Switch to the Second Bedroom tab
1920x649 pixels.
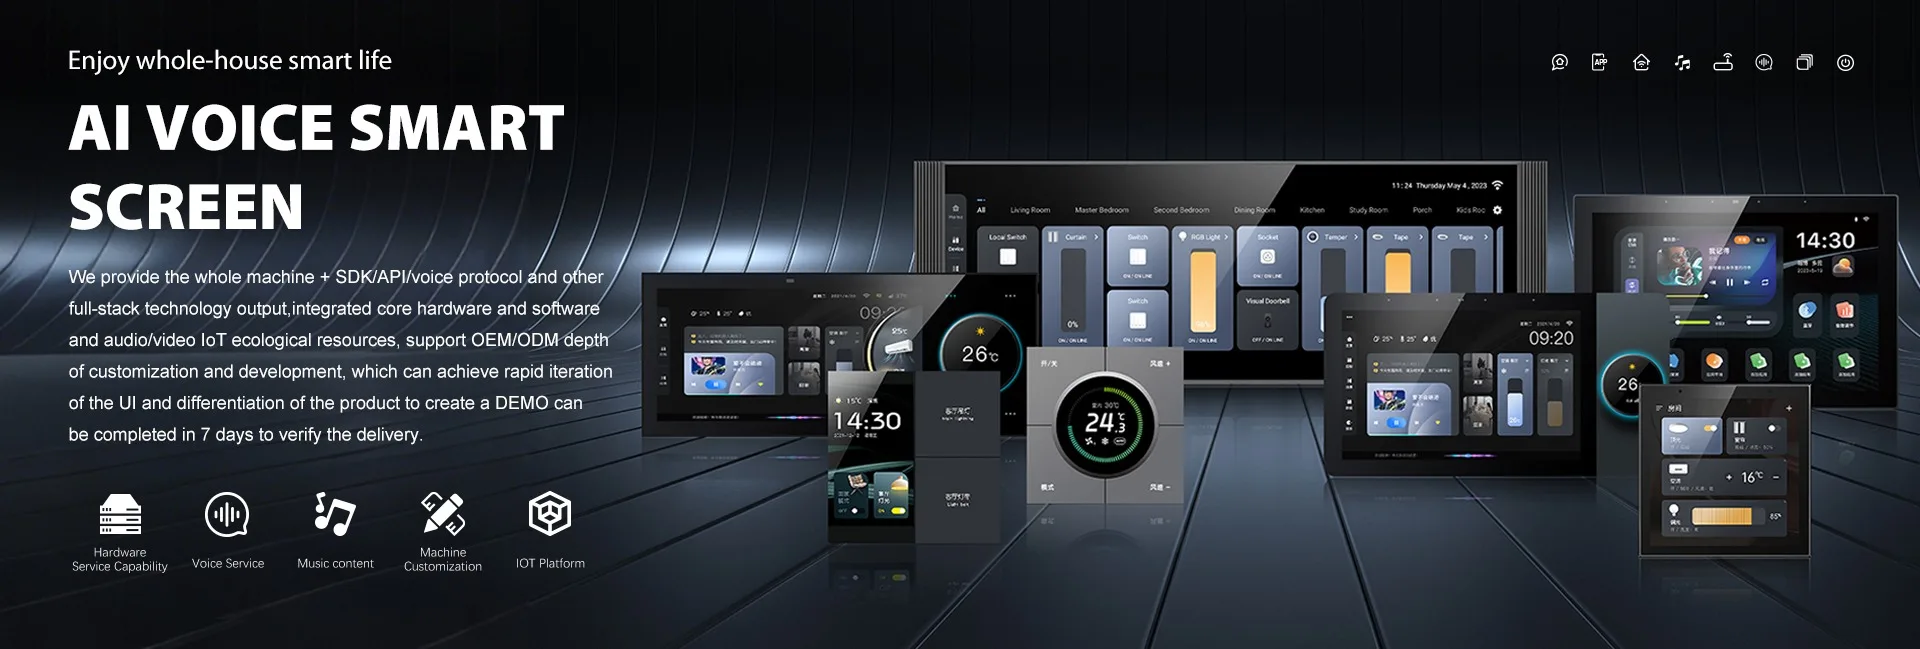pos(1182,210)
